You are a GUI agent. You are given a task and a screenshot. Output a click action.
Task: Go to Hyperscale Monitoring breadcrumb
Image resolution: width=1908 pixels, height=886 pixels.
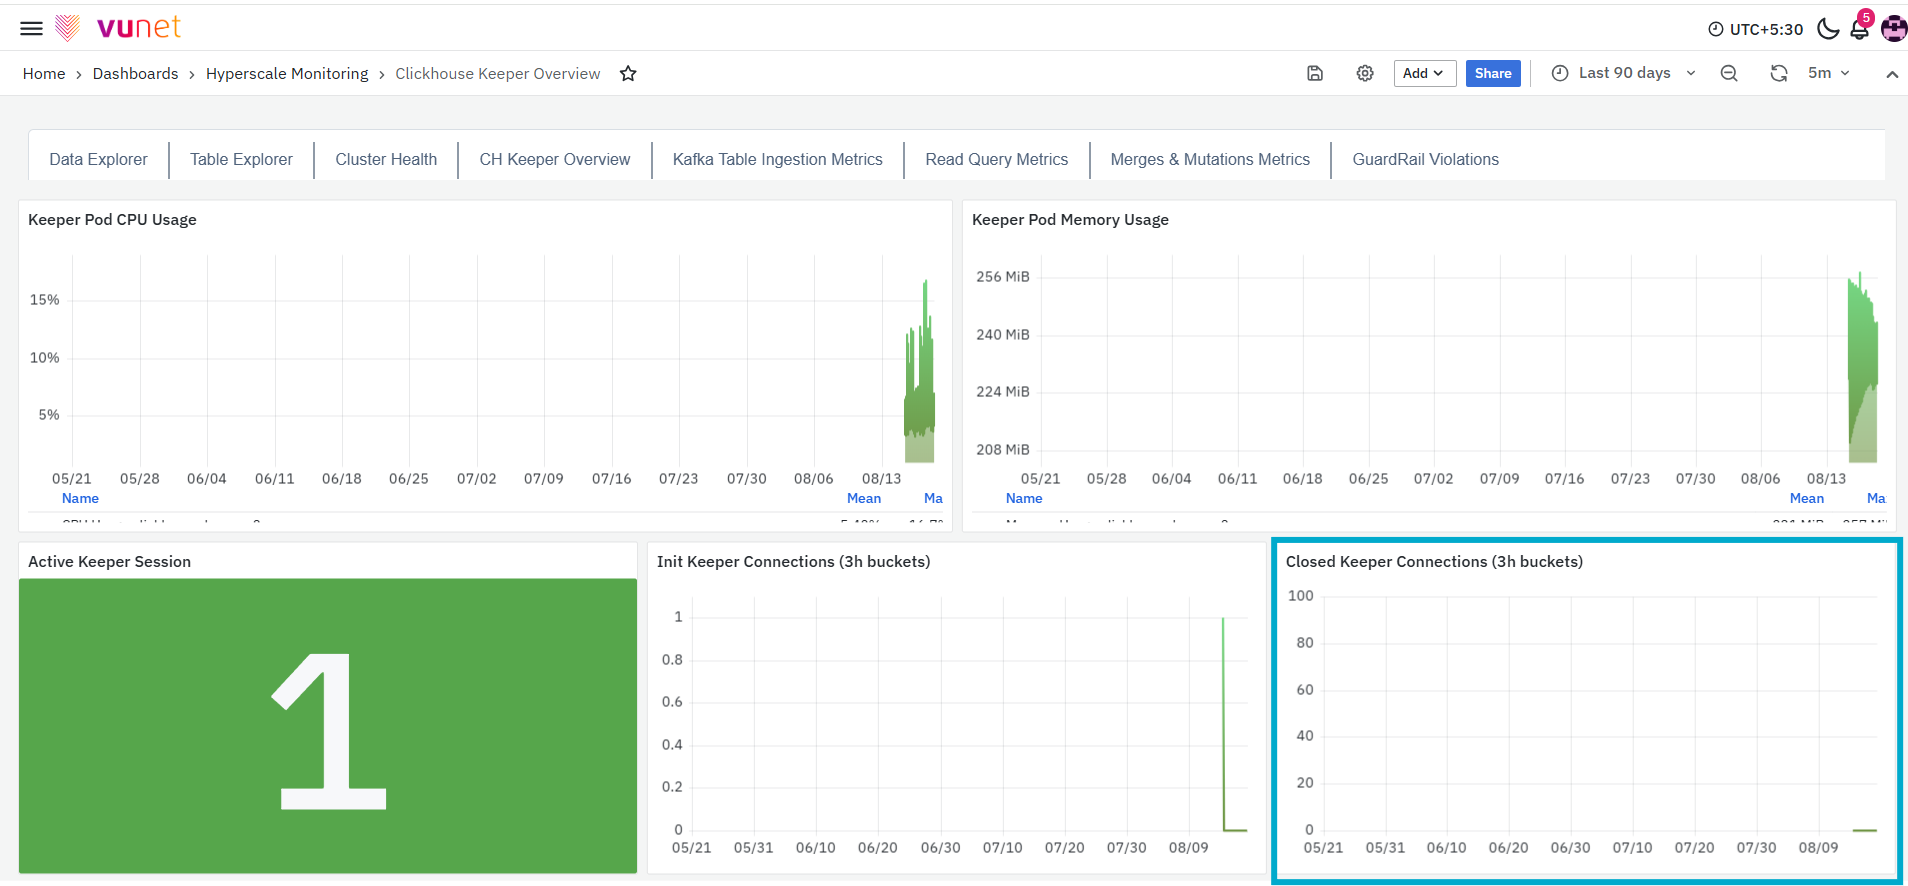(x=287, y=73)
